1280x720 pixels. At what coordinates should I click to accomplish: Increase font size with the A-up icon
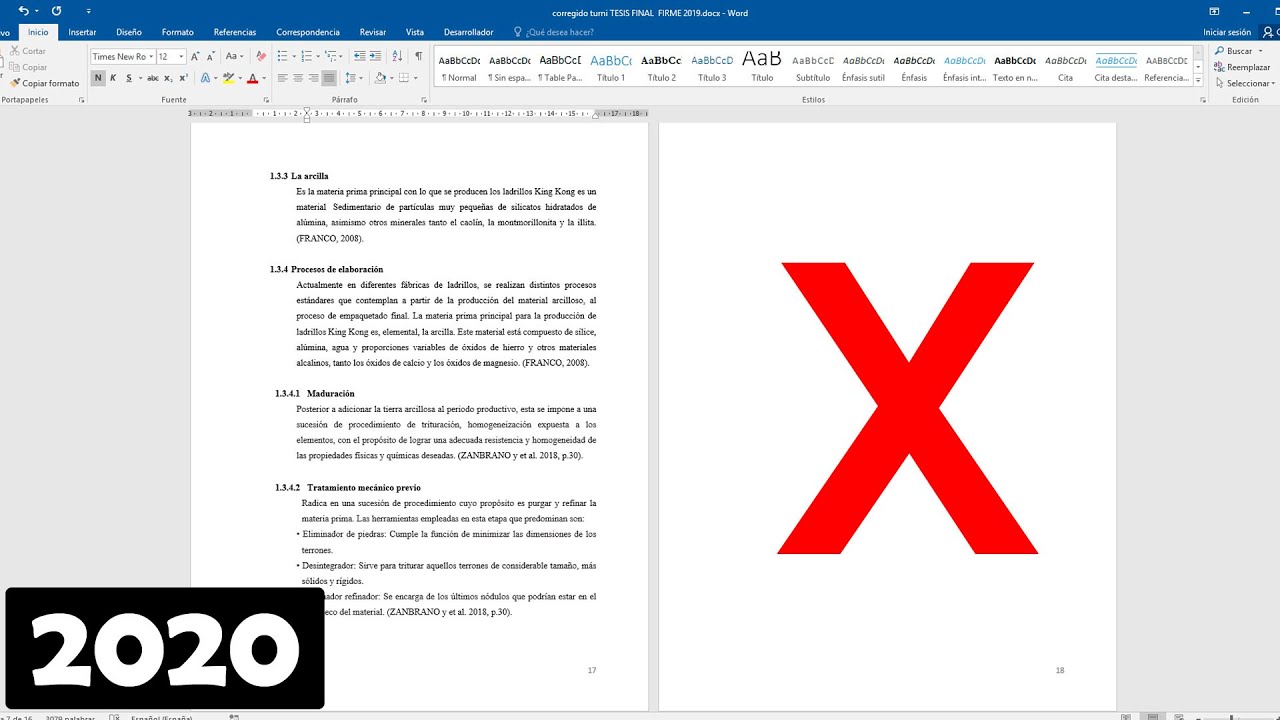pyautogui.click(x=196, y=56)
